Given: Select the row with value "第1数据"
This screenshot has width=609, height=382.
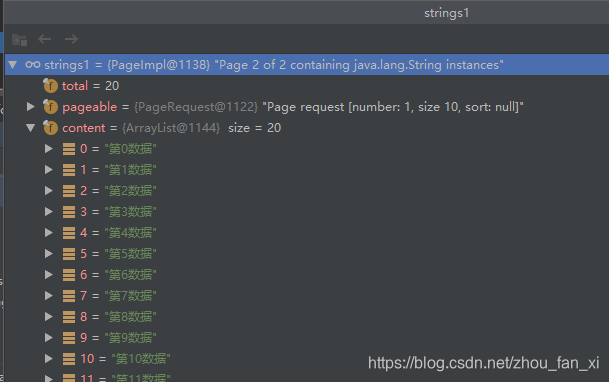Looking at the screenshot, I should coord(307,169).
